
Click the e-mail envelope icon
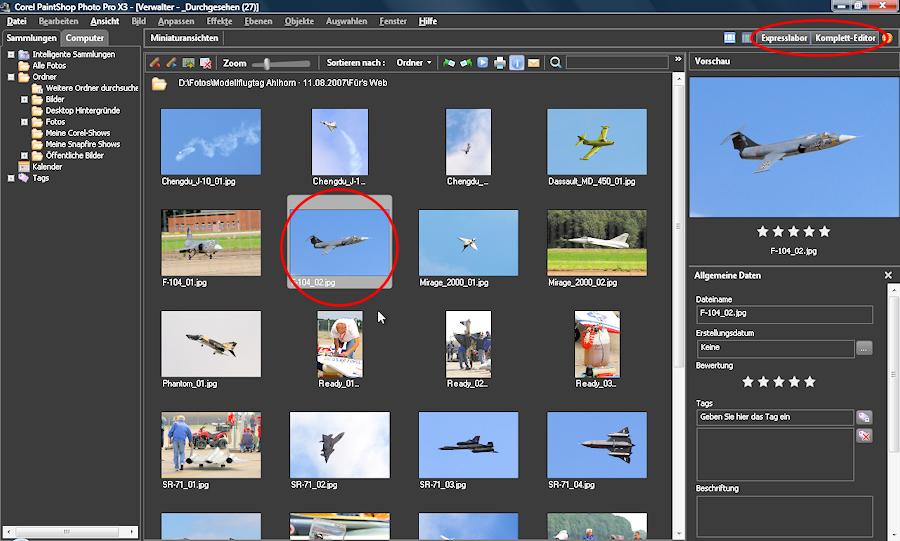534,63
